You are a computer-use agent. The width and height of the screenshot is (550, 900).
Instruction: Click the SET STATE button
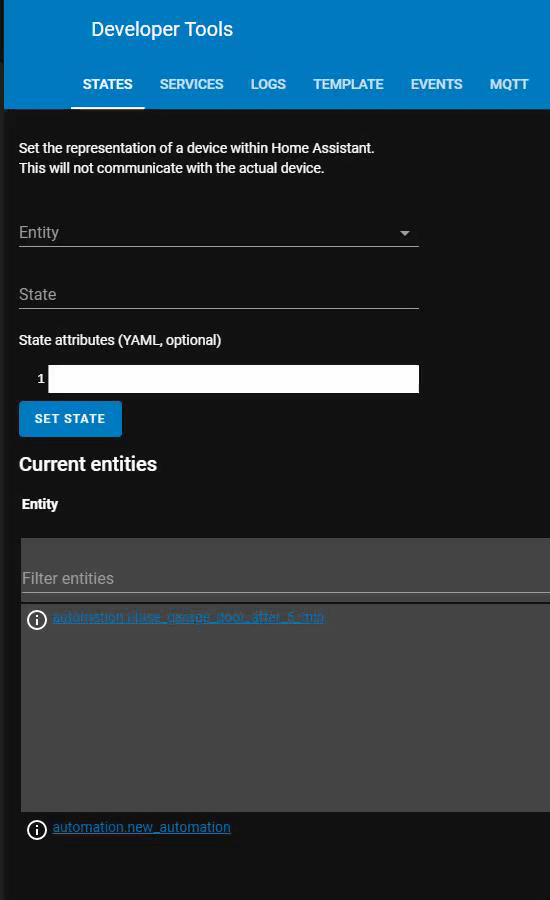(70, 418)
